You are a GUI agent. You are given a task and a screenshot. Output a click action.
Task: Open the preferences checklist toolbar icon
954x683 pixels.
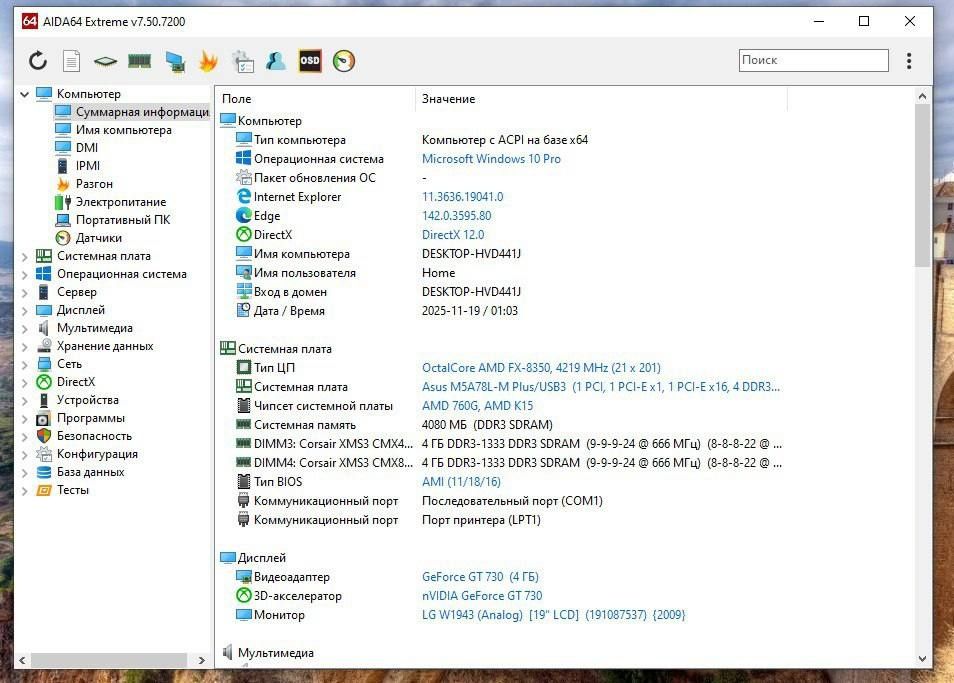[x=243, y=61]
